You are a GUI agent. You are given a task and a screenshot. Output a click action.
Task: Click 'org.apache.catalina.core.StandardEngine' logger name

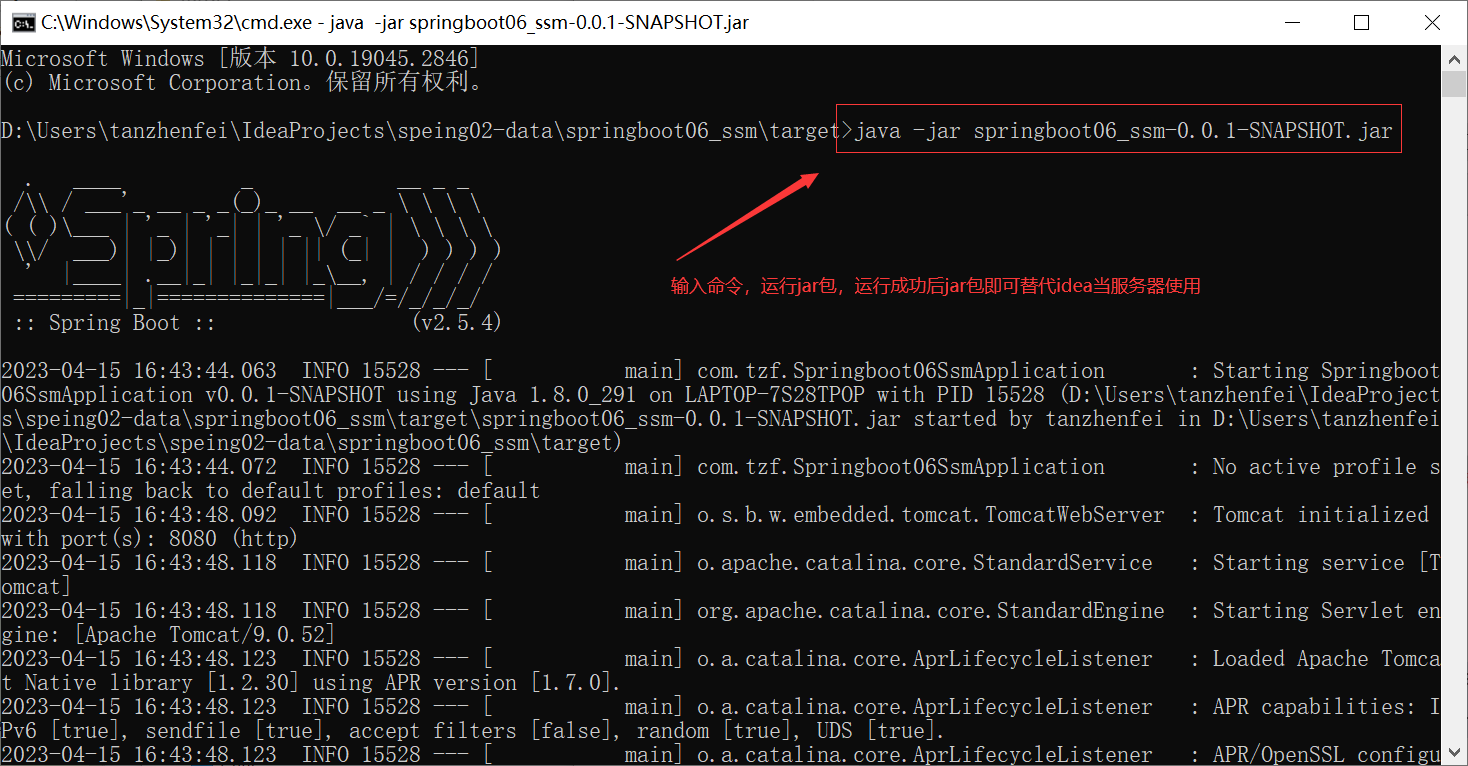click(x=931, y=611)
